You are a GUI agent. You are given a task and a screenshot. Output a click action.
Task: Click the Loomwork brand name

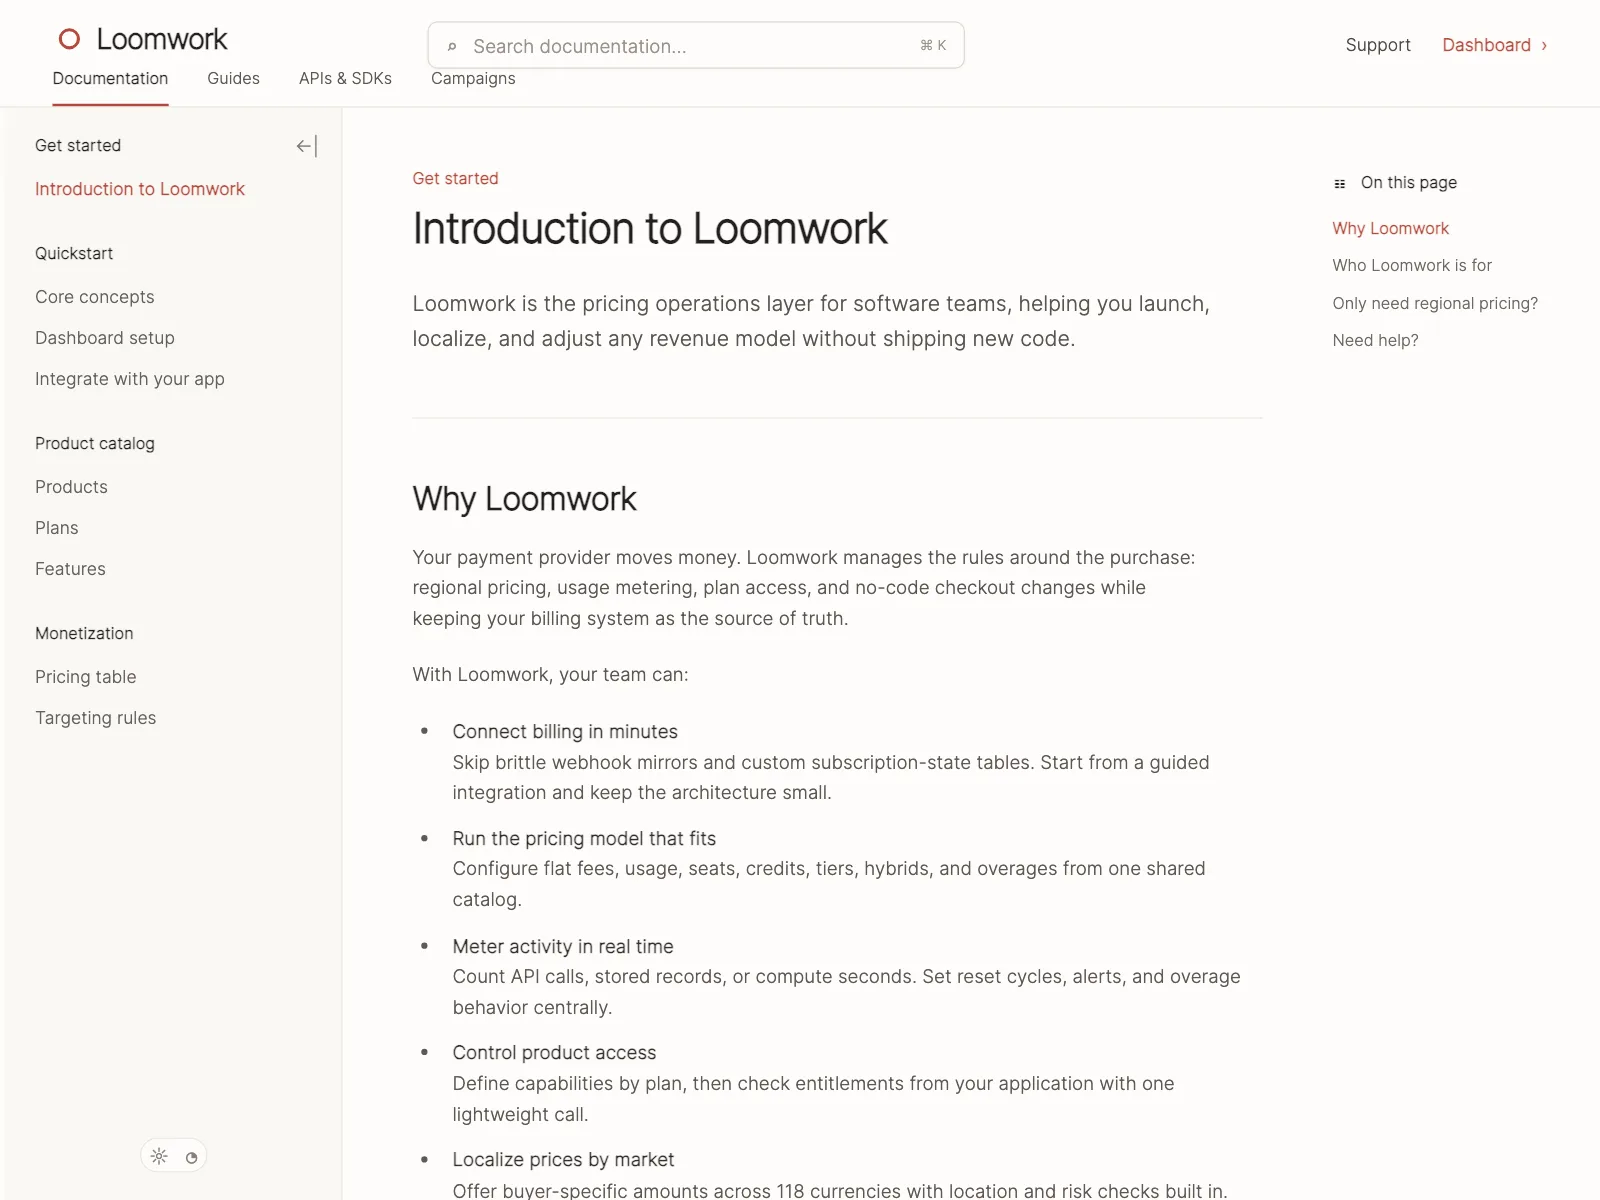(x=162, y=39)
